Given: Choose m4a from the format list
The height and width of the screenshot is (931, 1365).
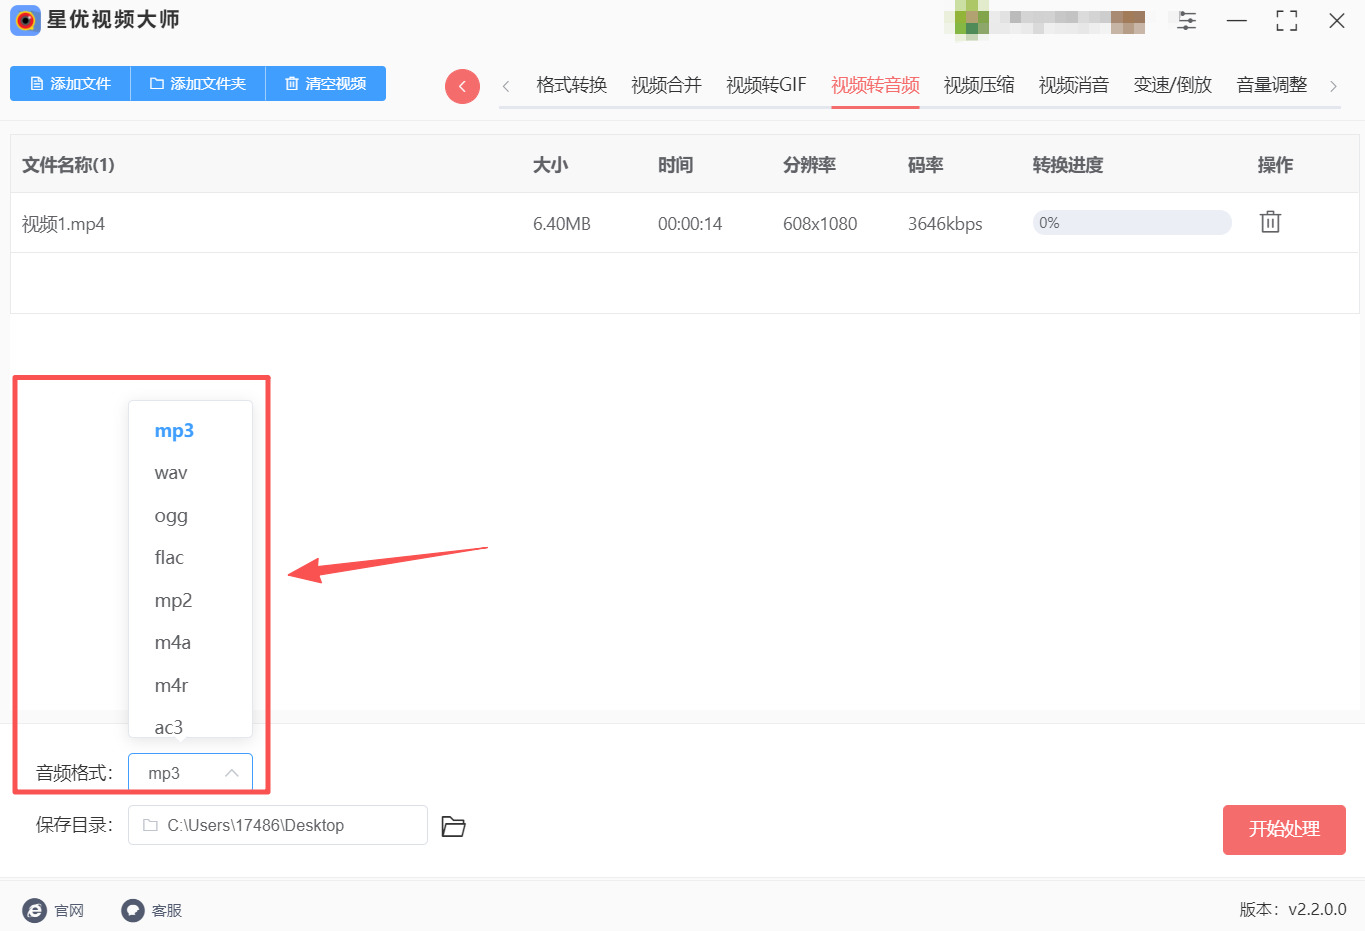Looking at the screenshot, I should click(190, 643).
